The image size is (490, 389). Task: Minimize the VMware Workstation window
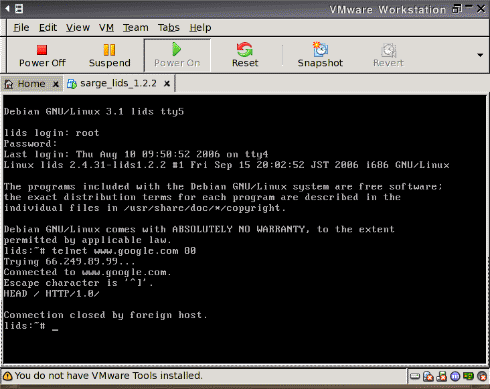coord(469,7)
